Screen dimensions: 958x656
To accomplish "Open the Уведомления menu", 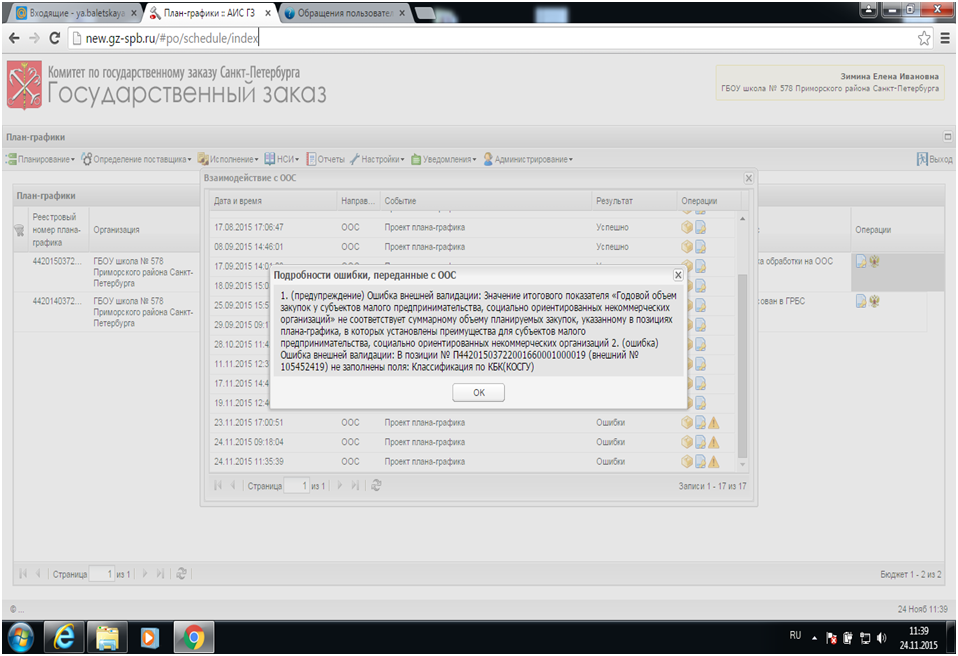I will click(x=444, y=159).
